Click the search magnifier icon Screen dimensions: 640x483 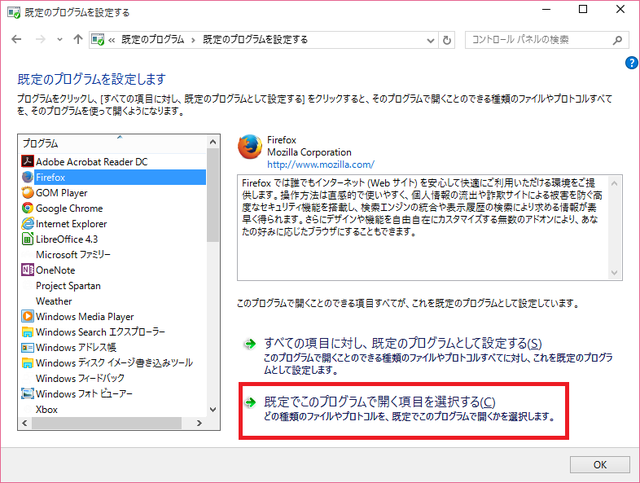click(618, 40)
